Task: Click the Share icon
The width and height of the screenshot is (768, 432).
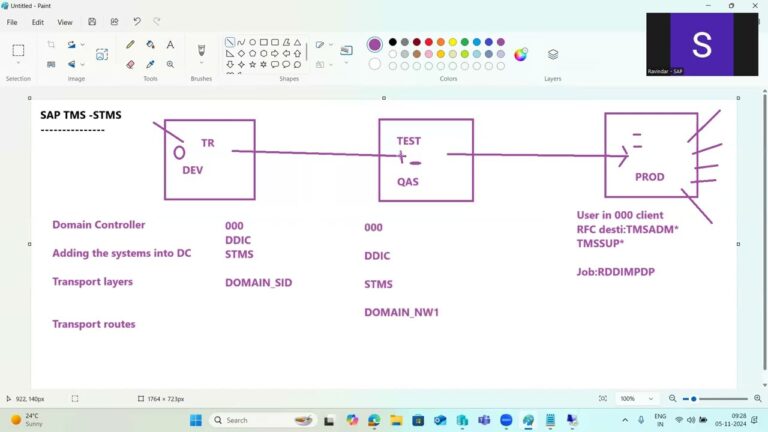Action: 114,22
